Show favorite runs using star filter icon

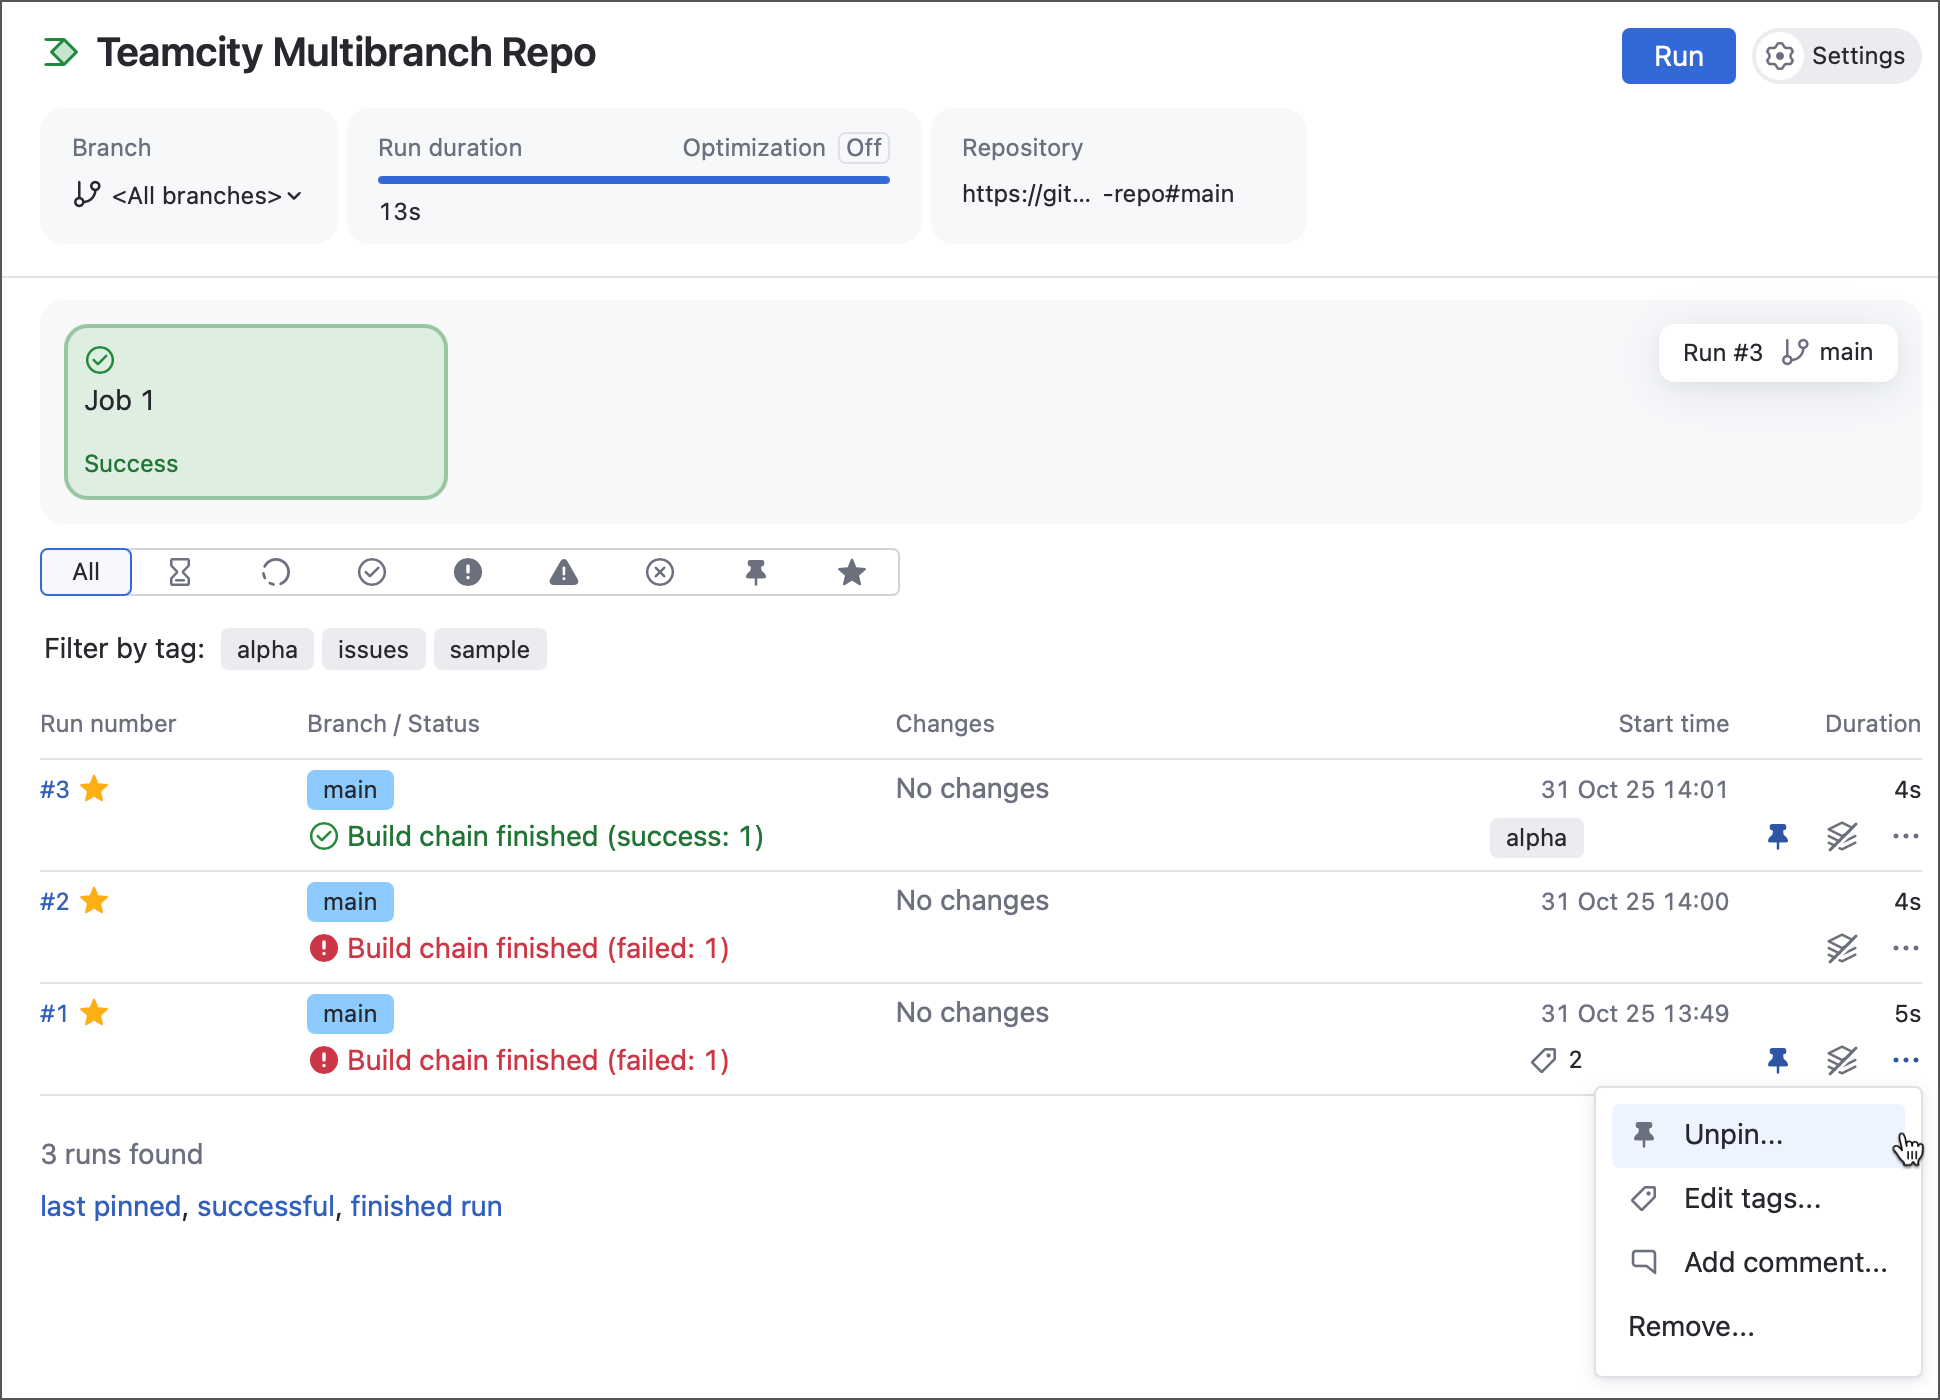click(851, 572)
